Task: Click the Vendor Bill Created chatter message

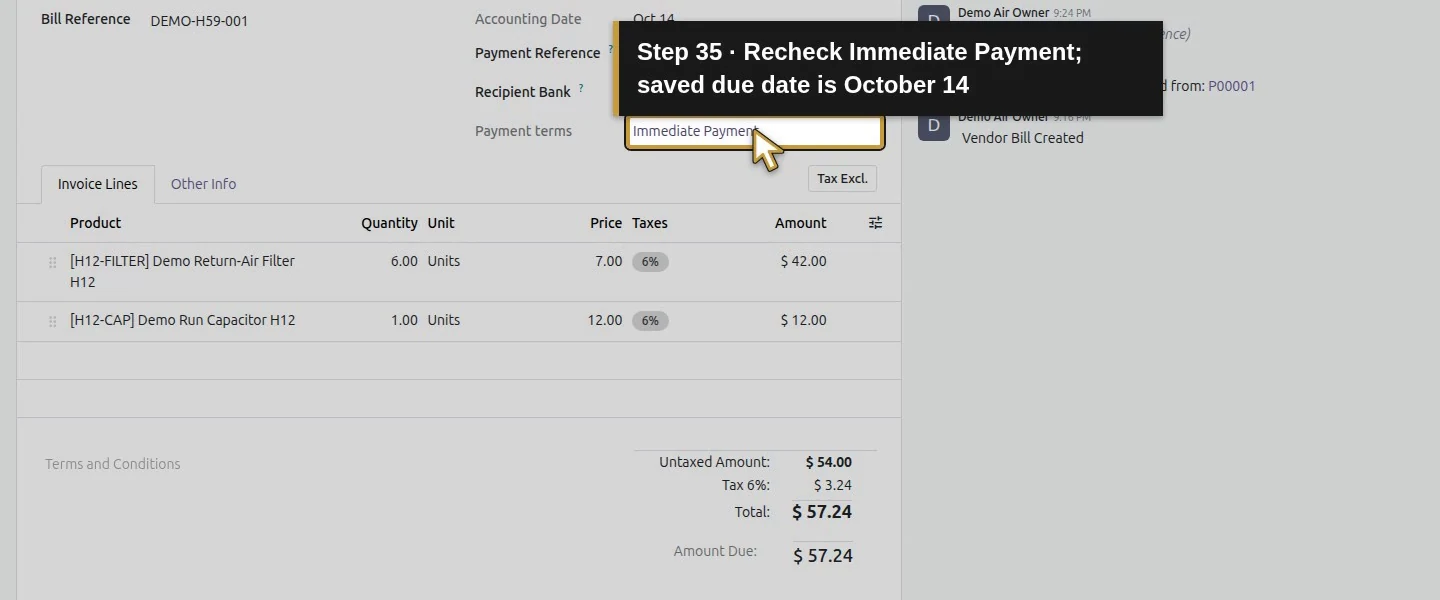Action: point(1022,138)
